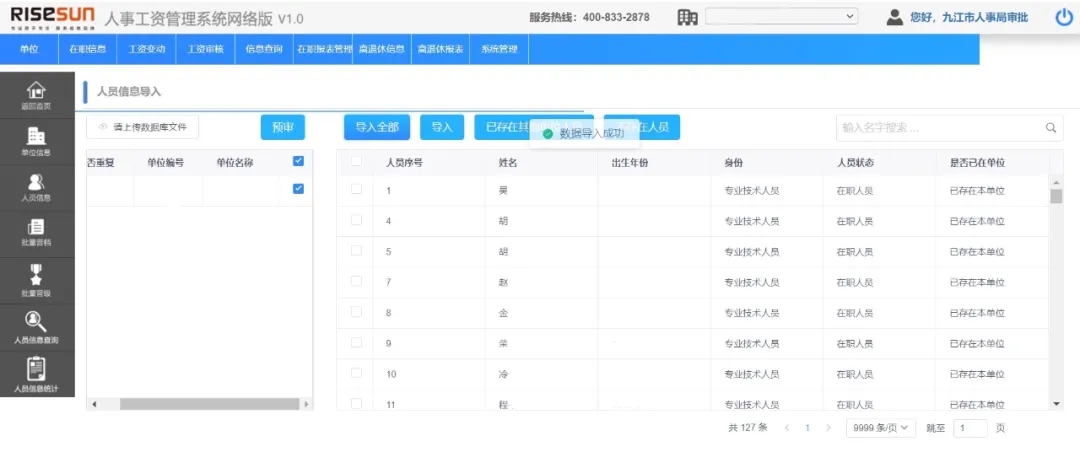Expand the 9999 条/页 page size dropdown

point(880,428)
